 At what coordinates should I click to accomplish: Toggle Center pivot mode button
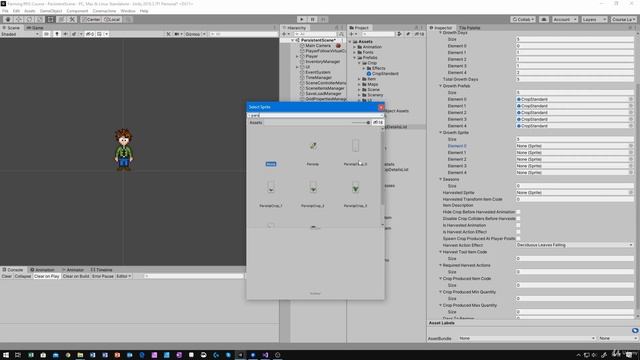point(91,20)
